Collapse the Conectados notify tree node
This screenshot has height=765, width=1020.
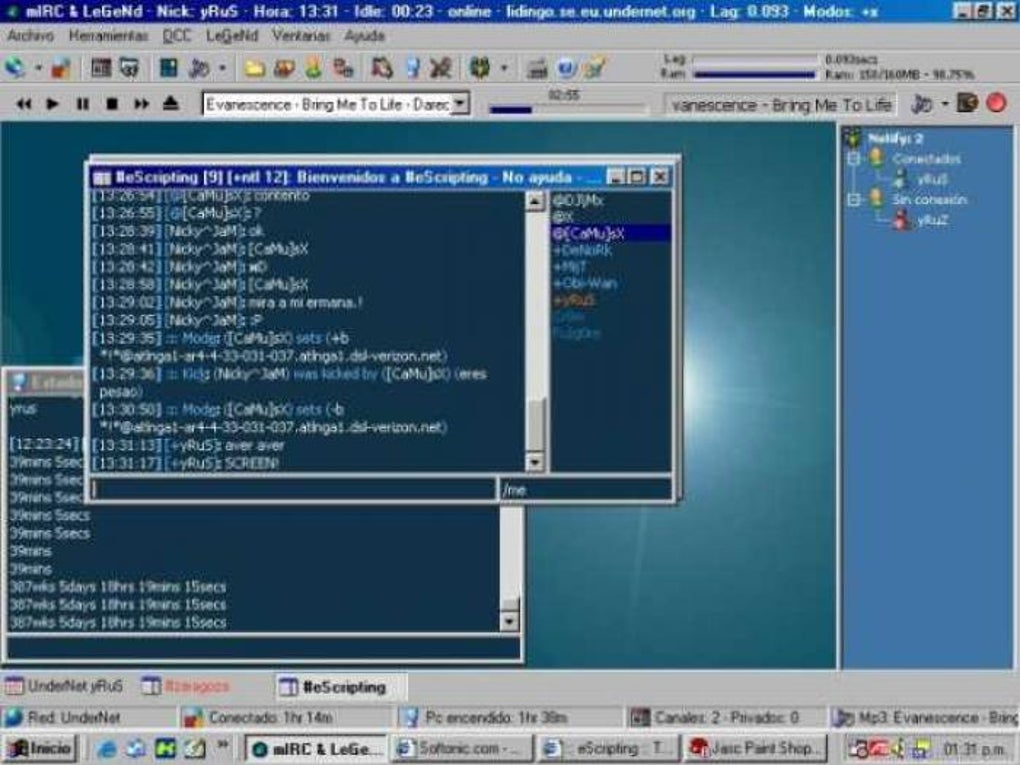853,159
